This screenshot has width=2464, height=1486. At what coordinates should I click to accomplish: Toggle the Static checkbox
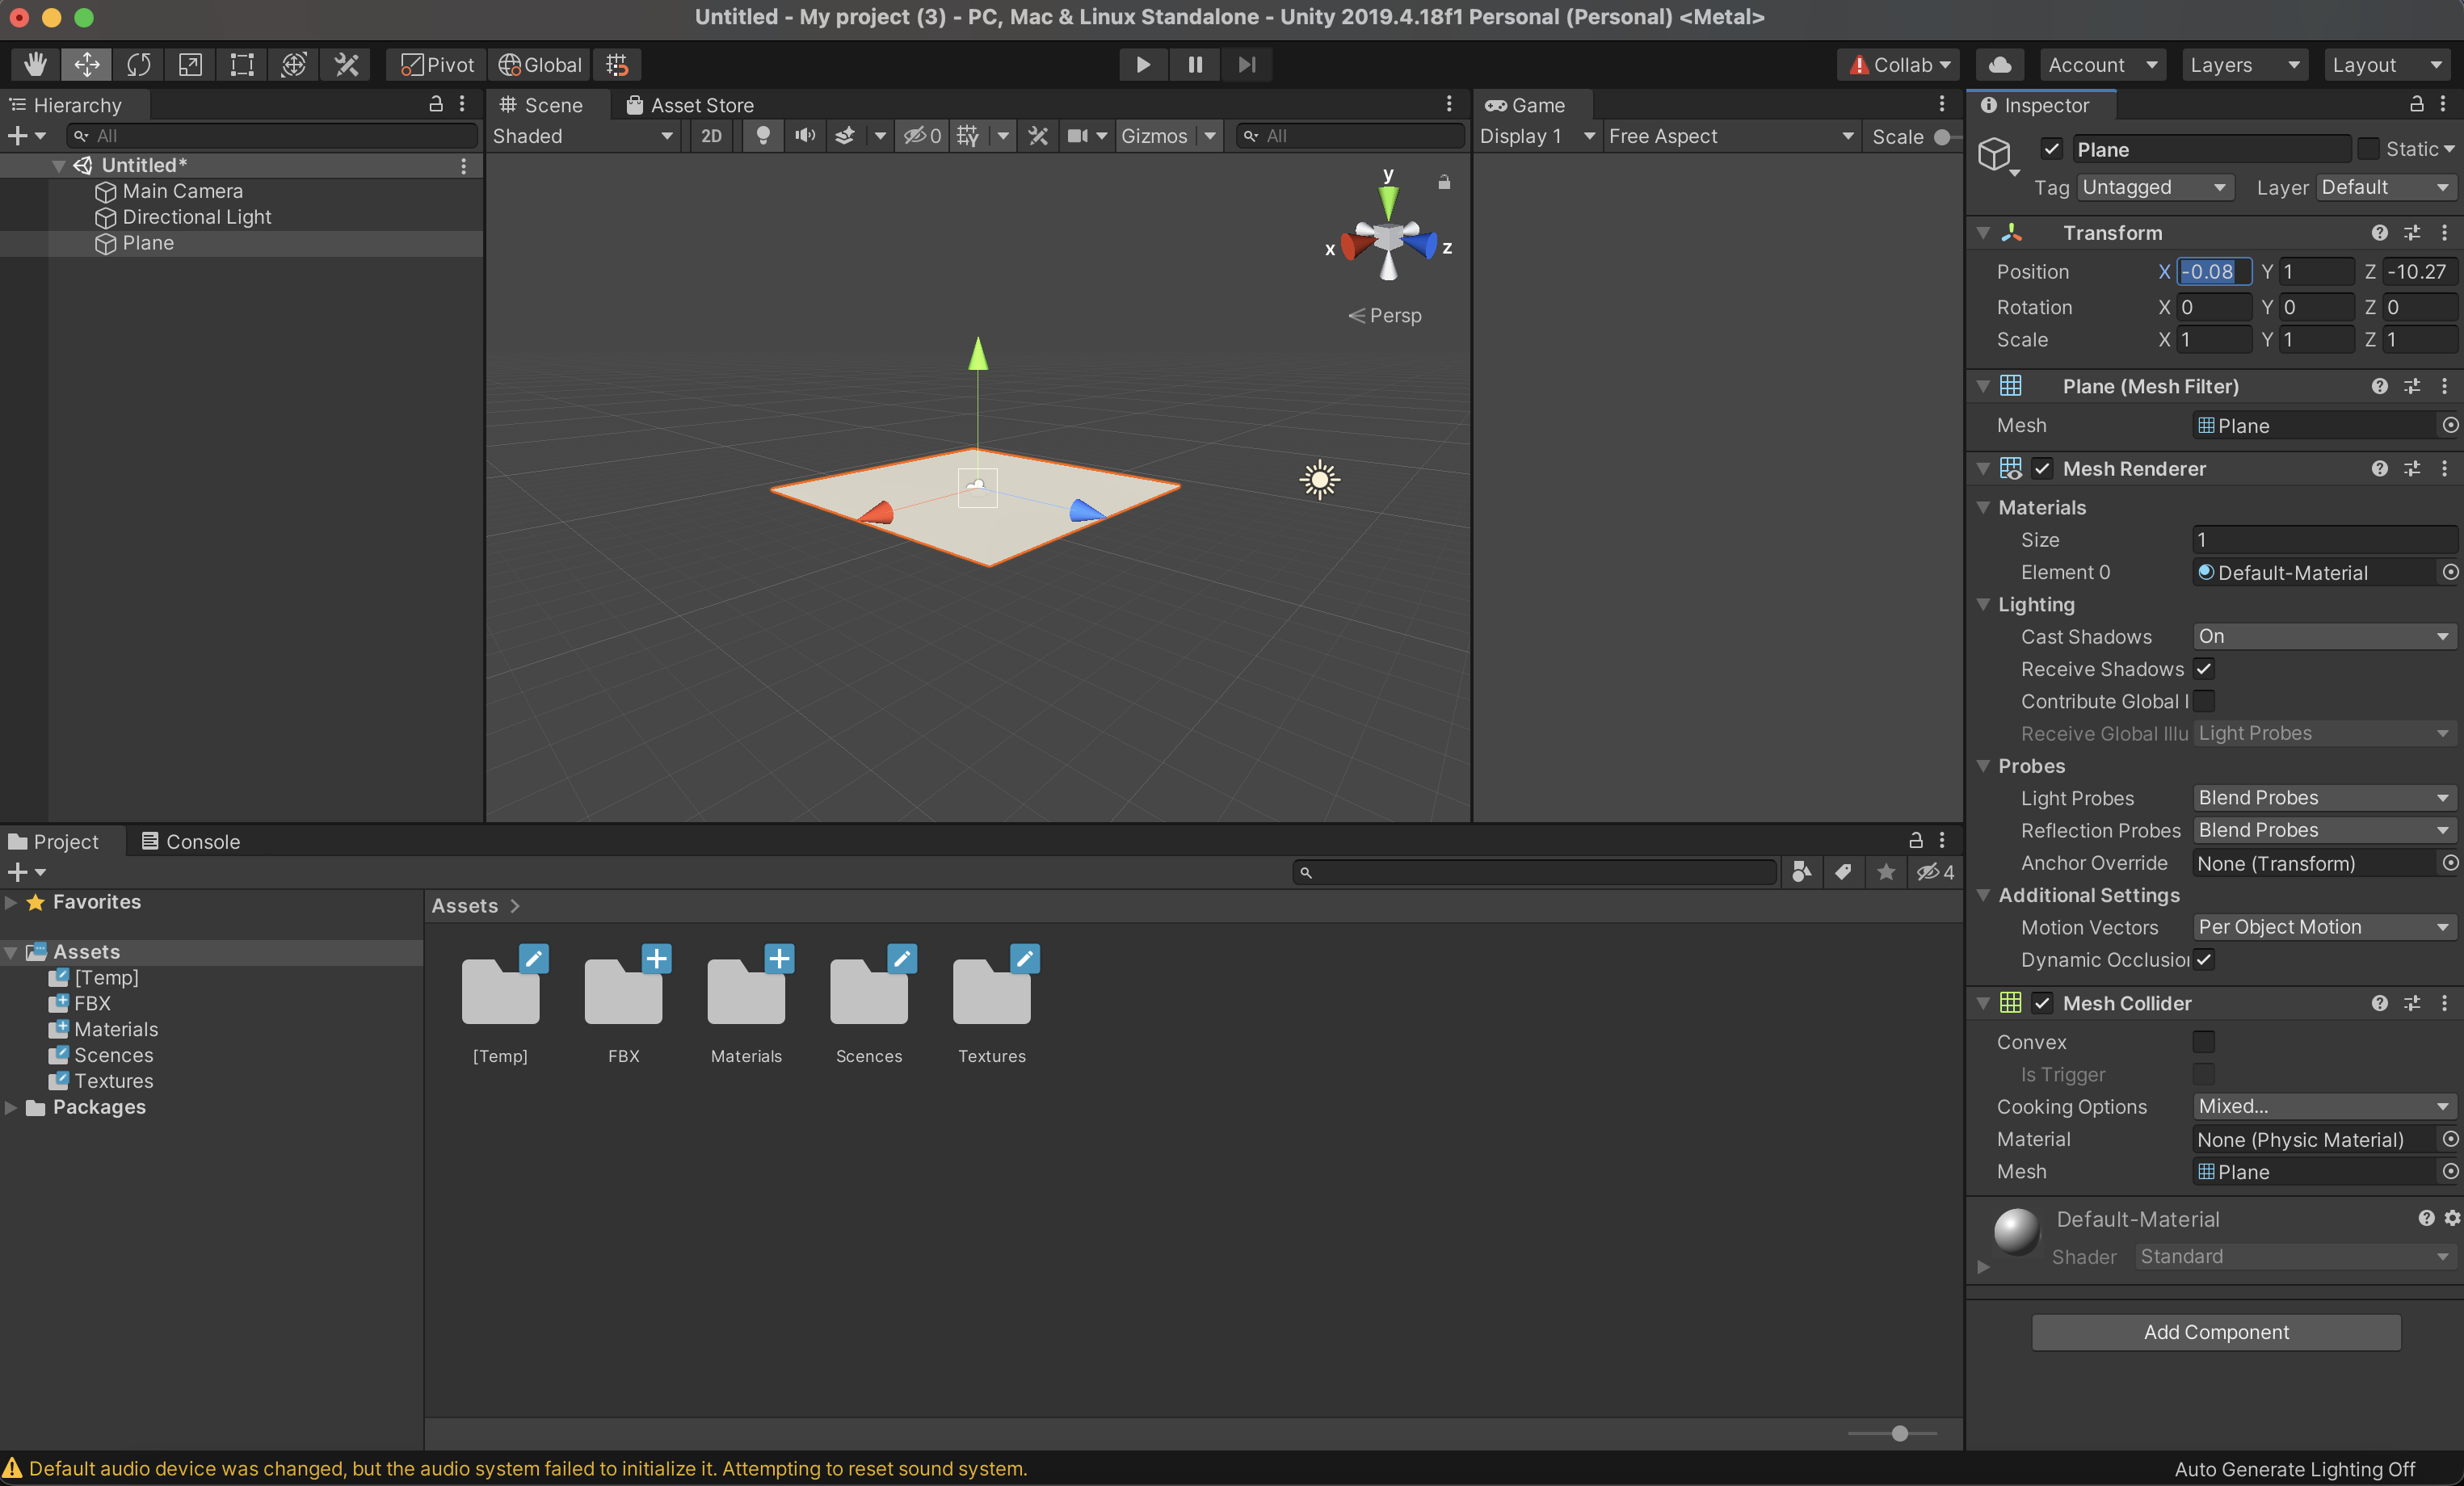point(2367,149)
